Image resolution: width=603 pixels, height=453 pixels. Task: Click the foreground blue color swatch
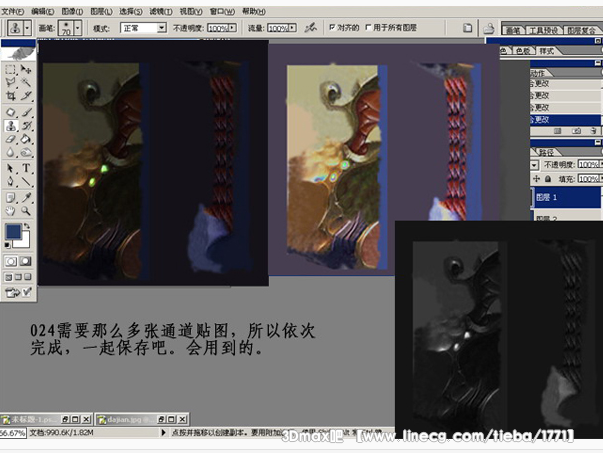coord(13,231)
